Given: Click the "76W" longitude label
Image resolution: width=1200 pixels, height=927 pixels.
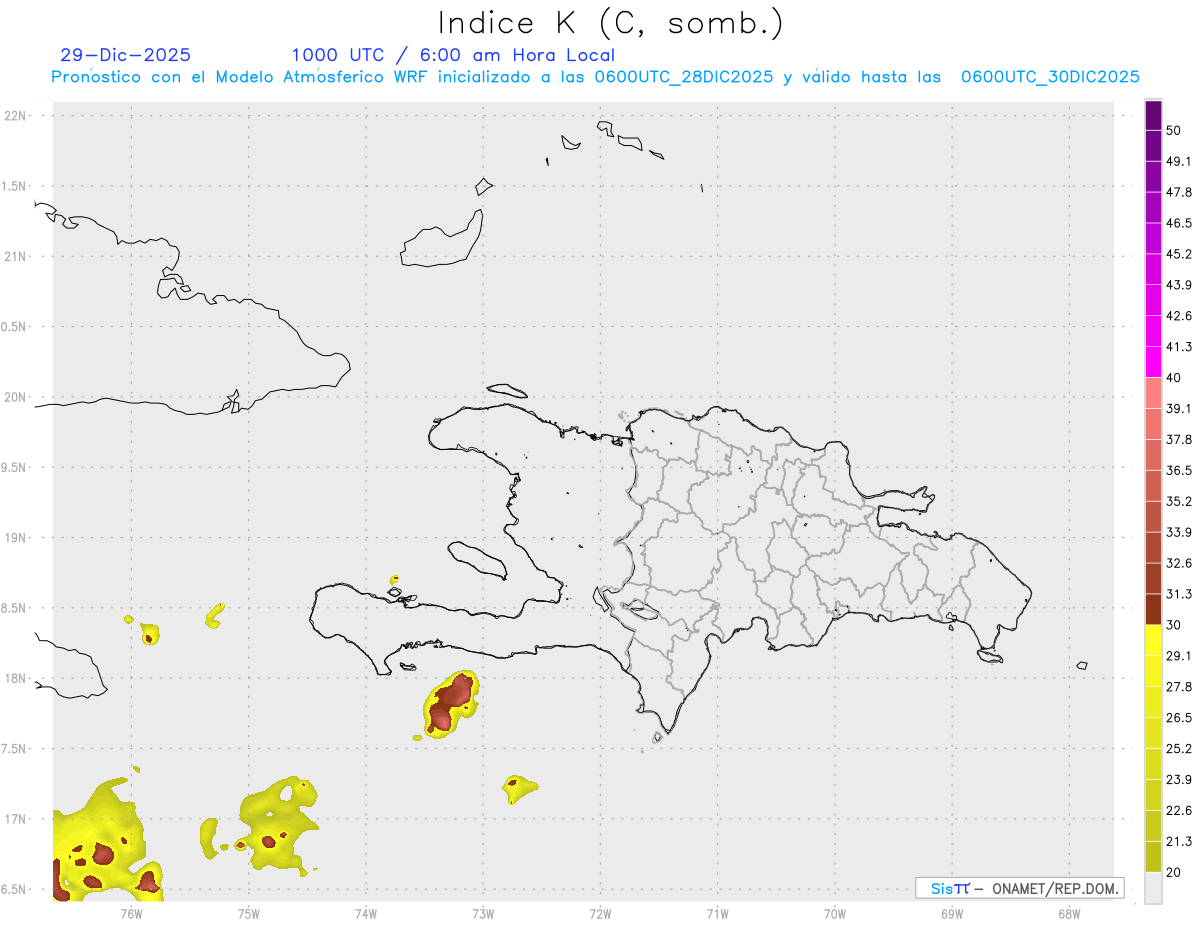Looking at the screenshot, I should tap(131, 913).
